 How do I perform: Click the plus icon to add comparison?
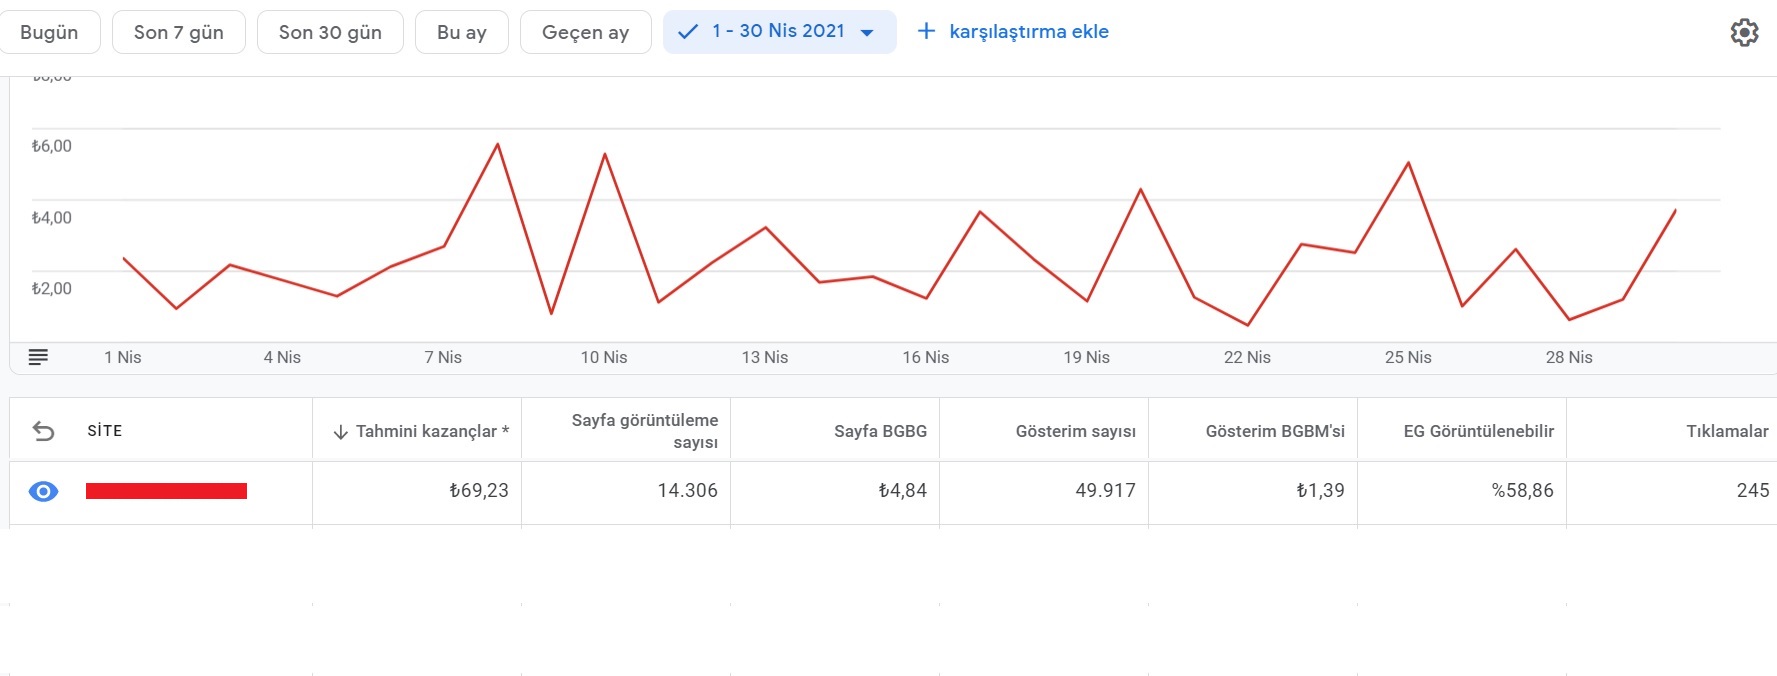tap(926, 31)
